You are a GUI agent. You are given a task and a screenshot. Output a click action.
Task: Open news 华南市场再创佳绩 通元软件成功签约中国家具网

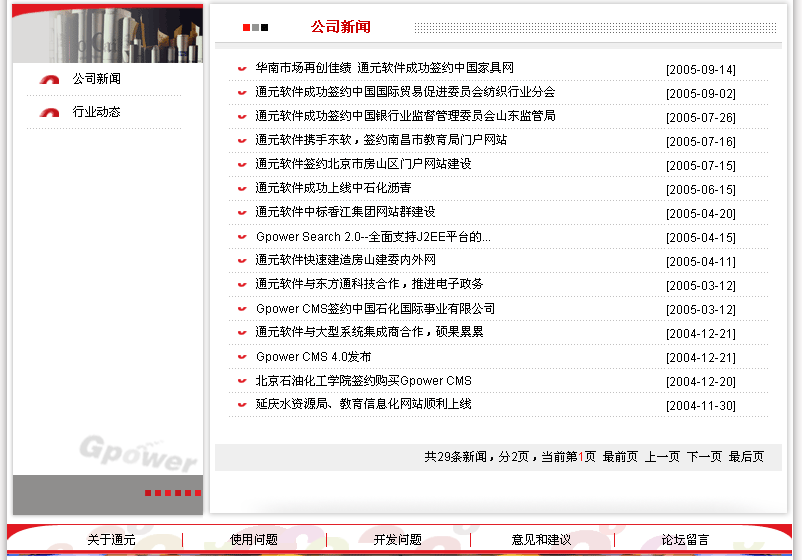coord(385,68)
